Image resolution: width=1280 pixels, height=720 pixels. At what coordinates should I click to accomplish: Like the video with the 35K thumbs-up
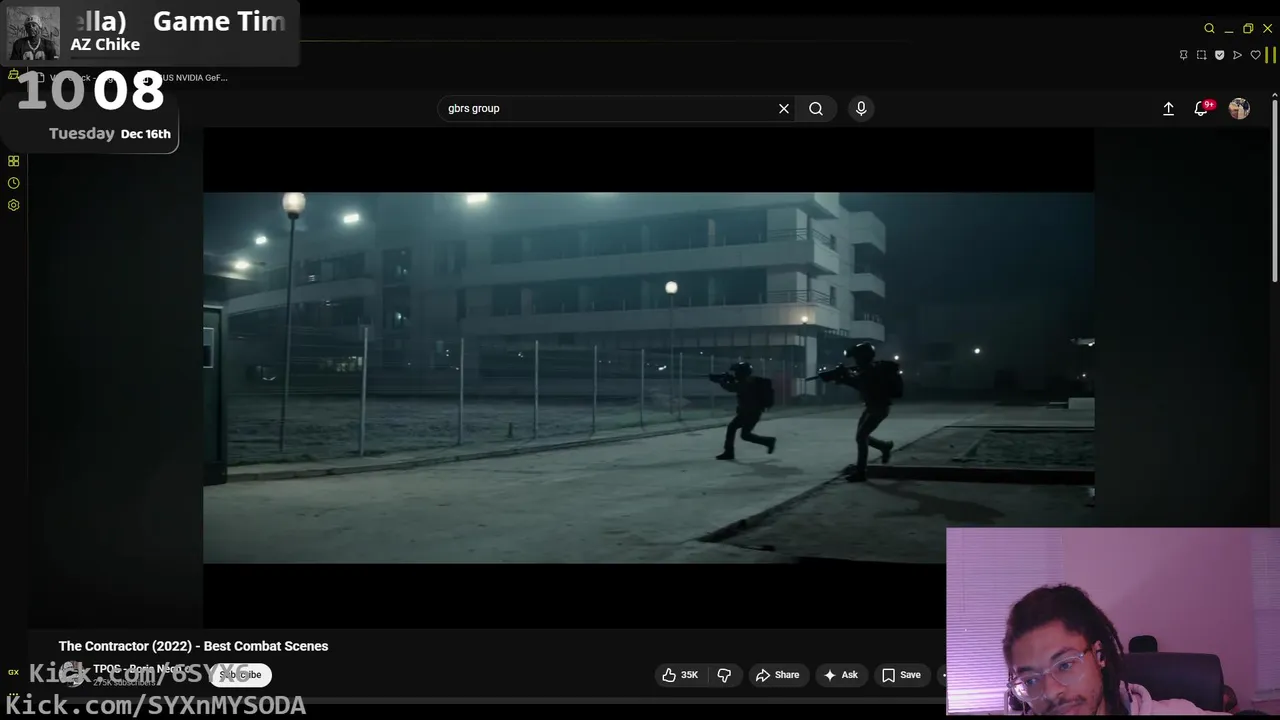(x=680, y=675)
